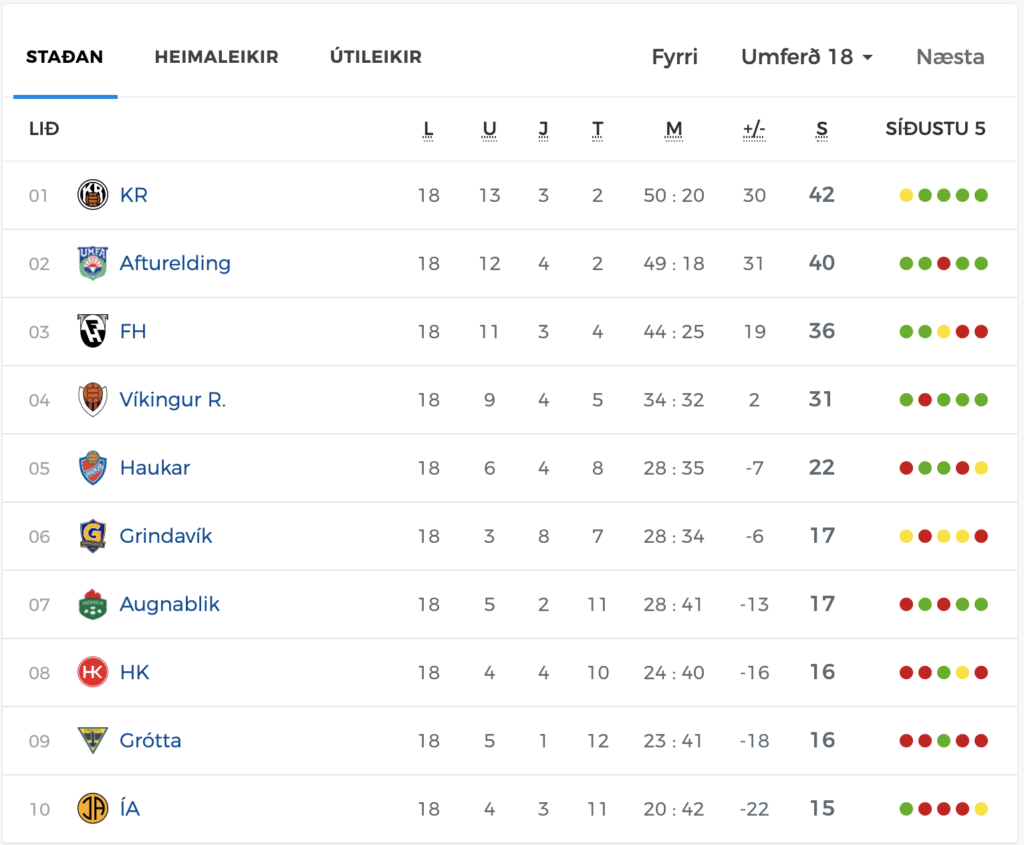Click the FH club crest icon

[x=93, y=331]
